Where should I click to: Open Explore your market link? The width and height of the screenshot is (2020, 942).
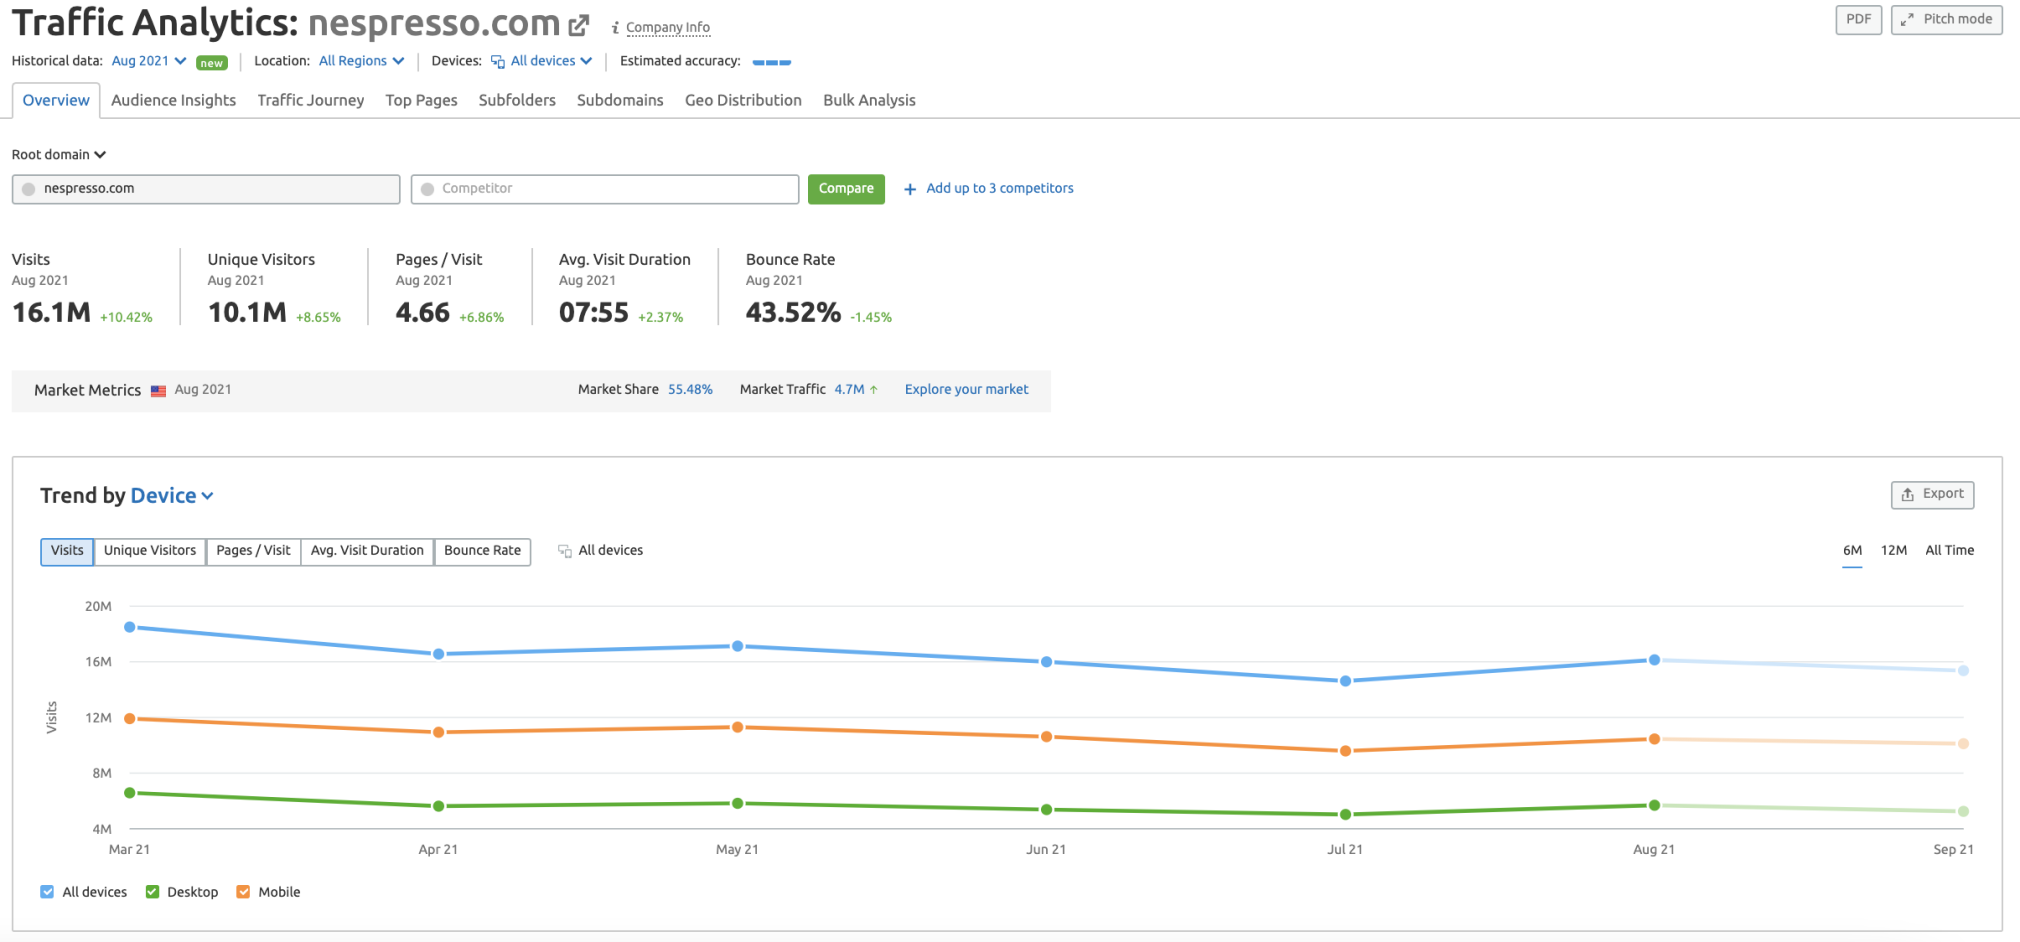[966, 390]
